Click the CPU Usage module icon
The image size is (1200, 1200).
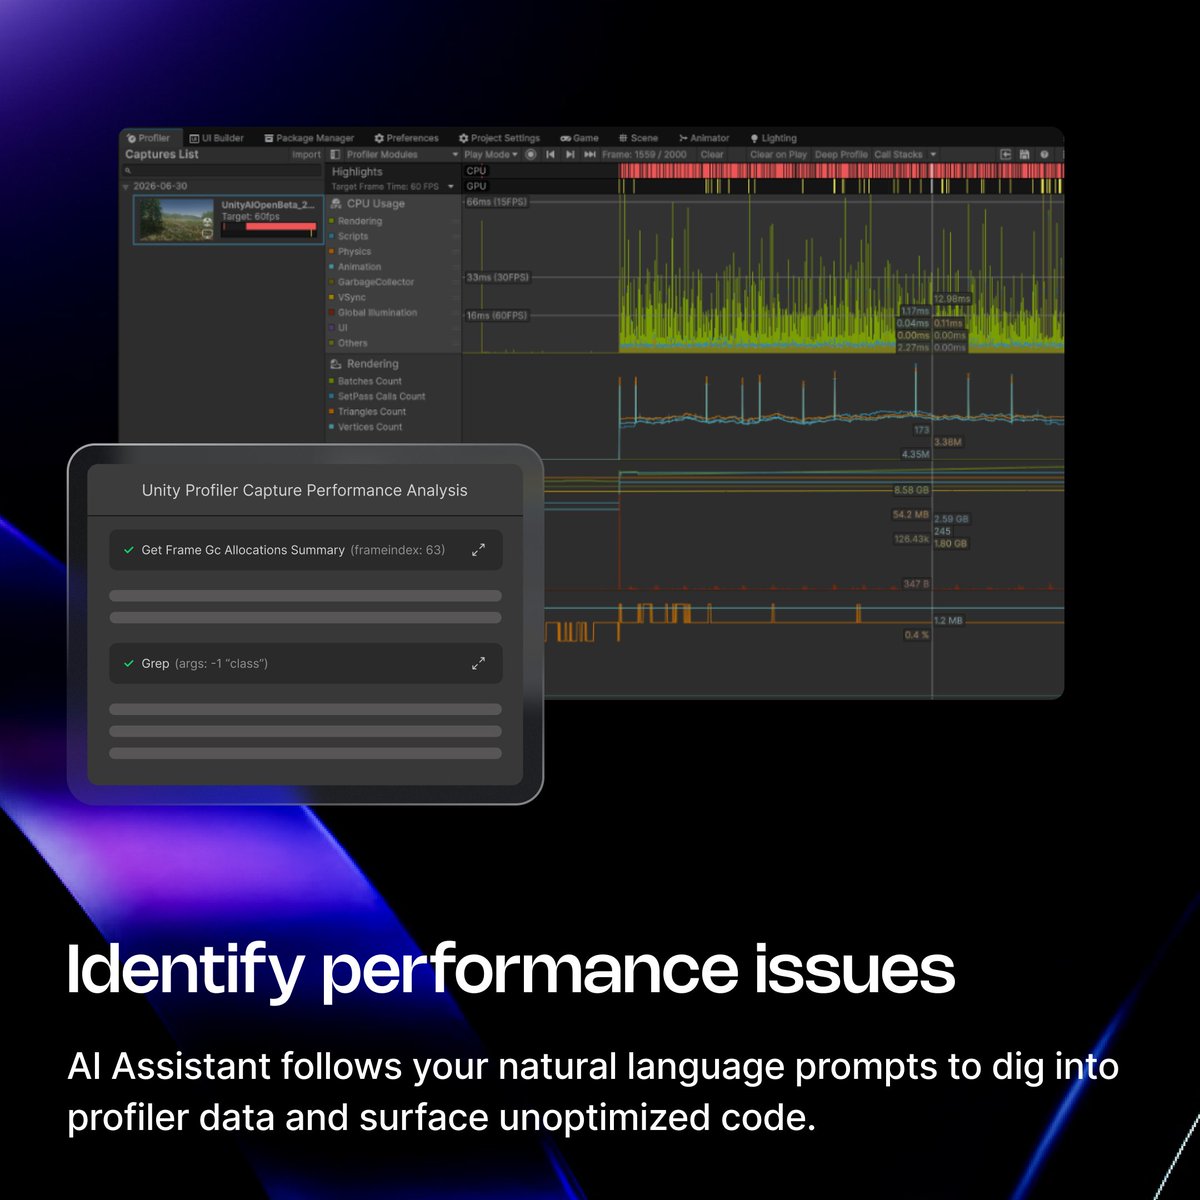(336, 204)
